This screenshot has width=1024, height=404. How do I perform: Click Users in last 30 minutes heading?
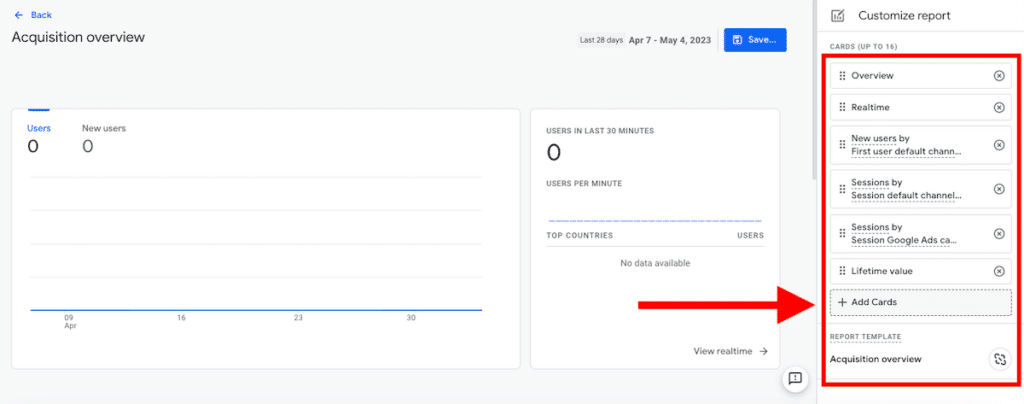(600, 131)
